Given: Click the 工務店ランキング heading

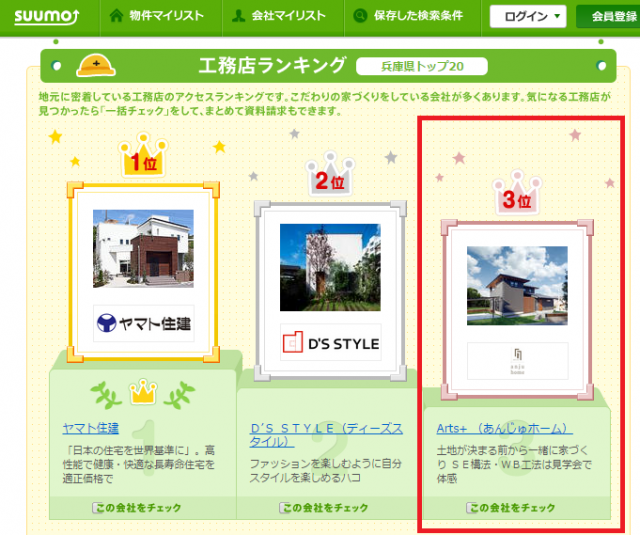Looking at the screenshot, I should [273, 65].
